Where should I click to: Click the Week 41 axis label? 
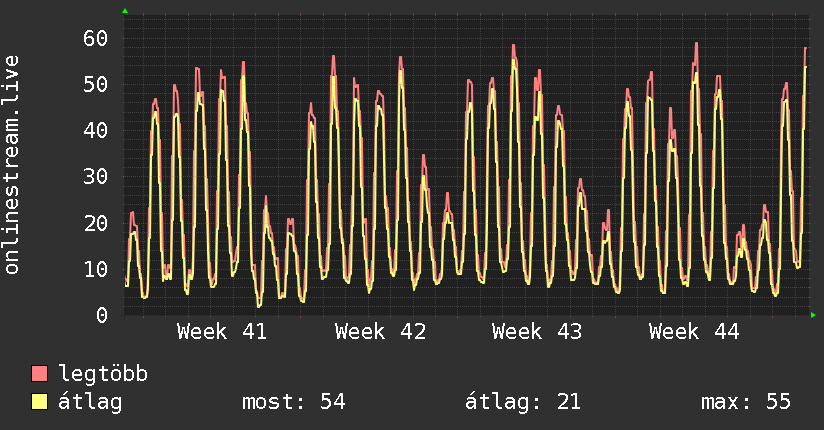point(222,332)
